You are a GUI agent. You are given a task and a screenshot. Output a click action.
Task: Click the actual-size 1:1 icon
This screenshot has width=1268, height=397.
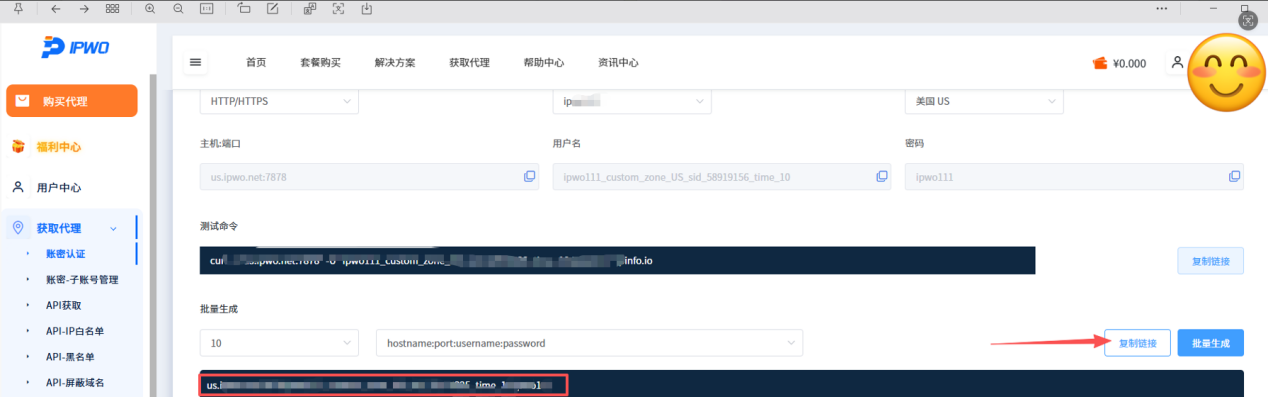coord(207,8)
